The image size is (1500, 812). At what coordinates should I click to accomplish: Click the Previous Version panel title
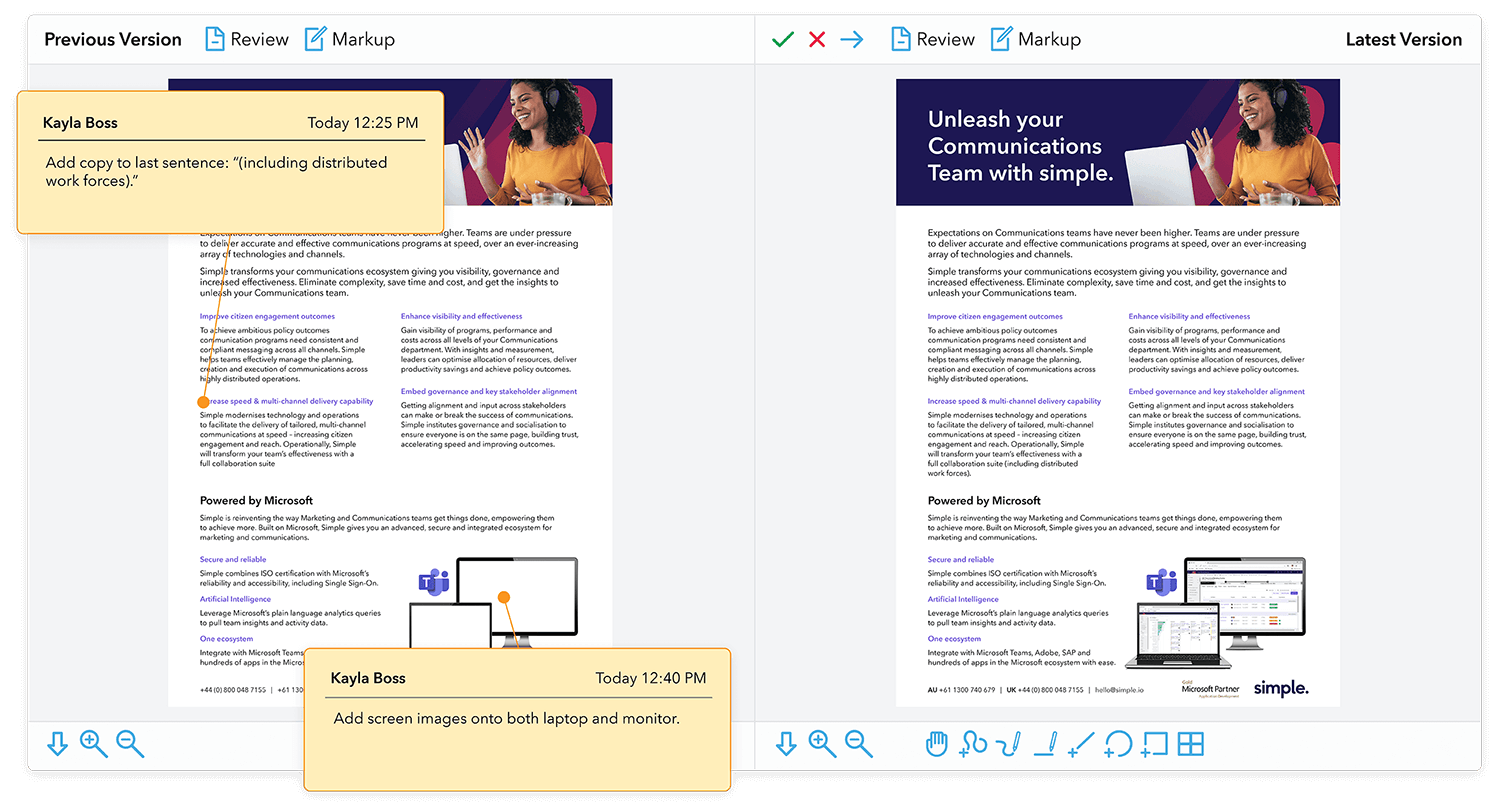[x=113, y=39]
